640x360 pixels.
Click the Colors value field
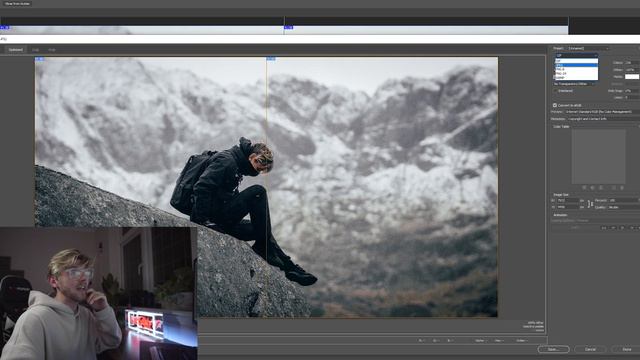(632, 63)
